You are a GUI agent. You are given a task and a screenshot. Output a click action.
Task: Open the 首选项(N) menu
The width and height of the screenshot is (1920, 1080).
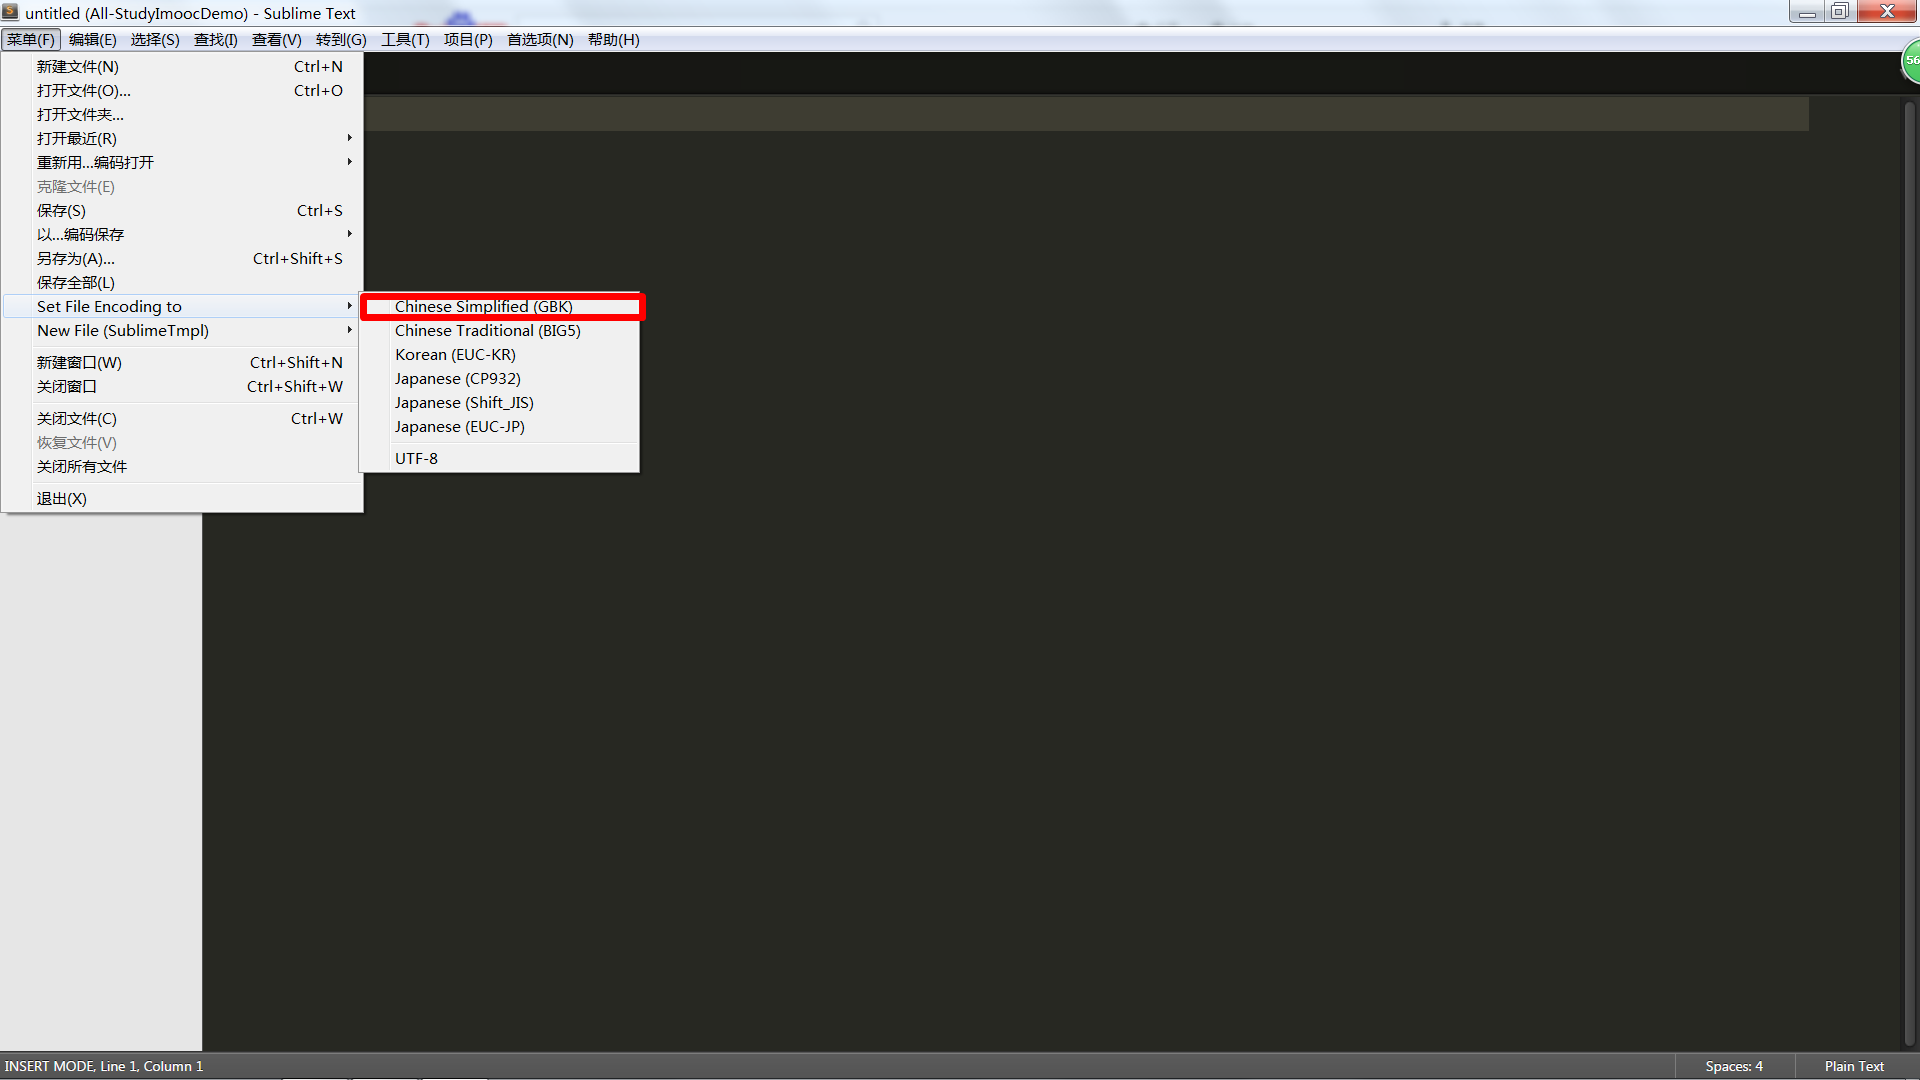(x=540, y=40)
